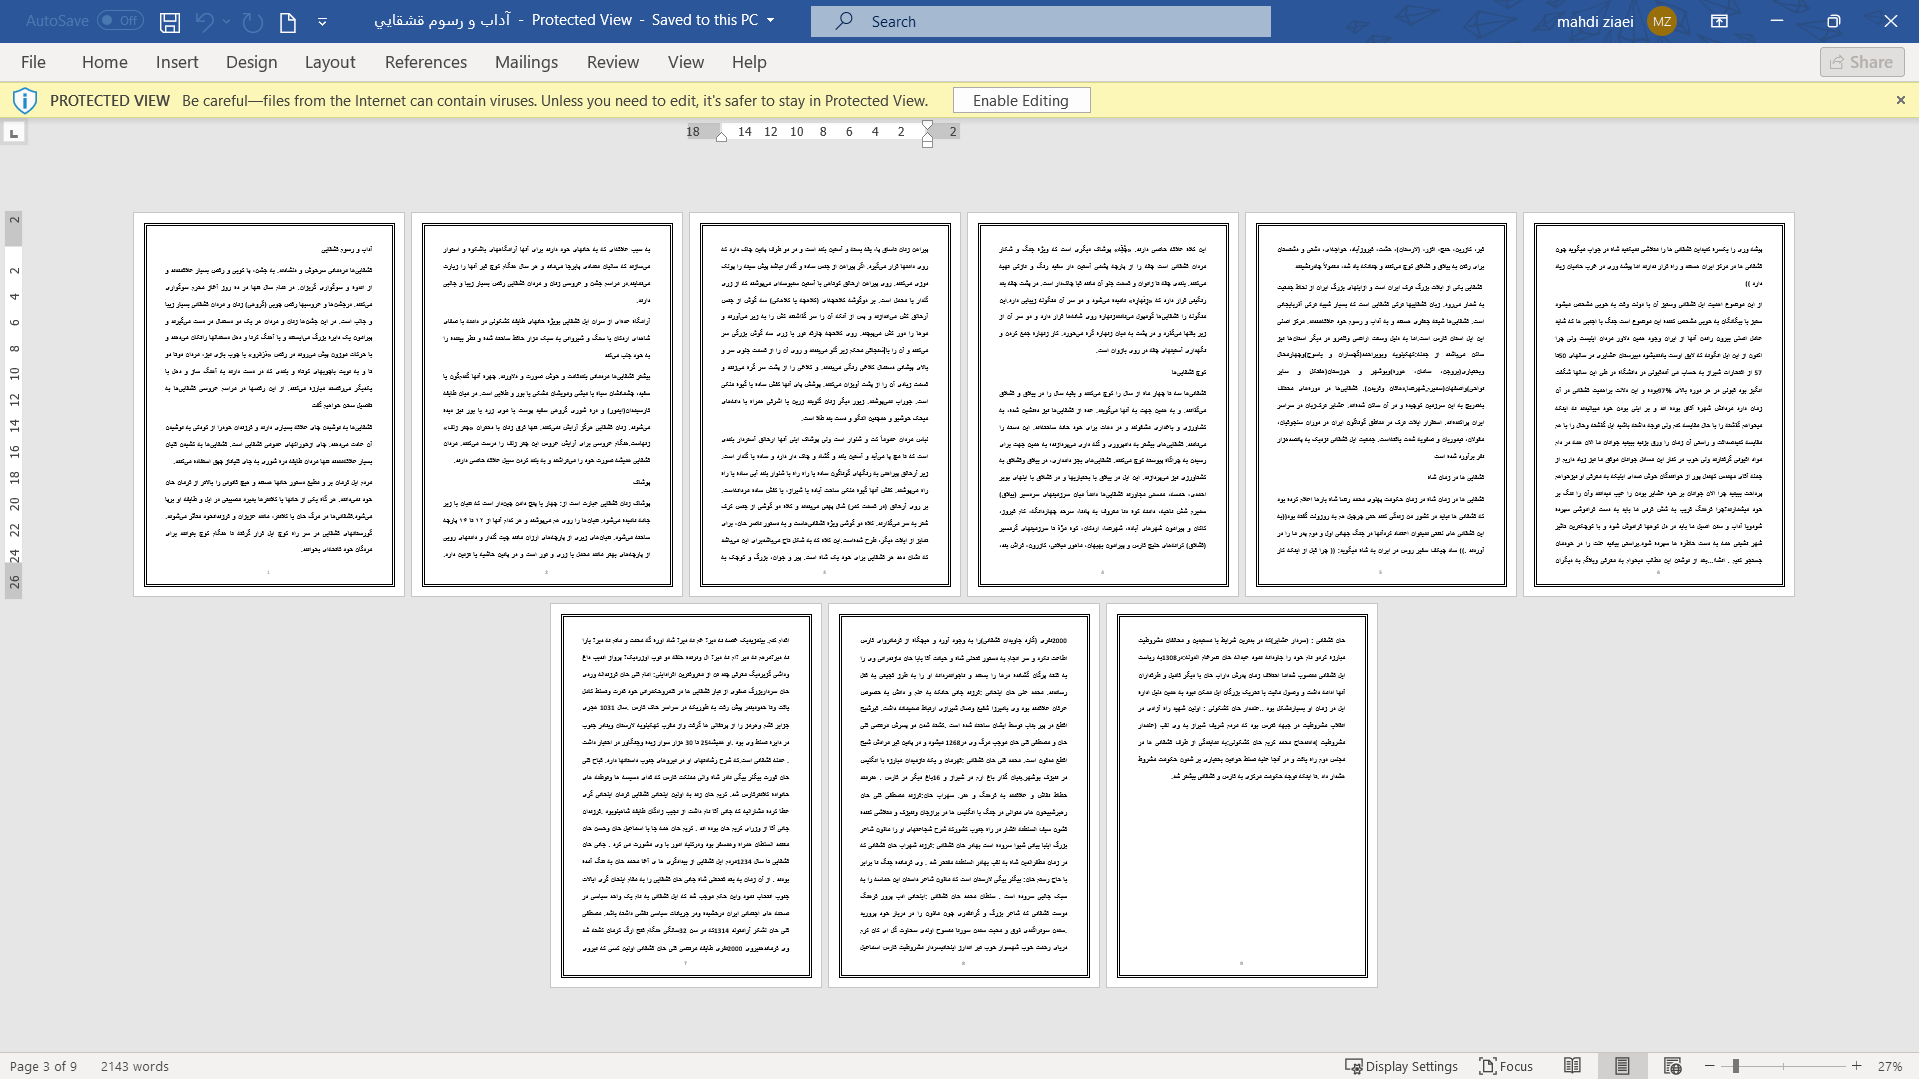
Task: Switch to Read Mode view icon
Action: click(1573, 1066)
